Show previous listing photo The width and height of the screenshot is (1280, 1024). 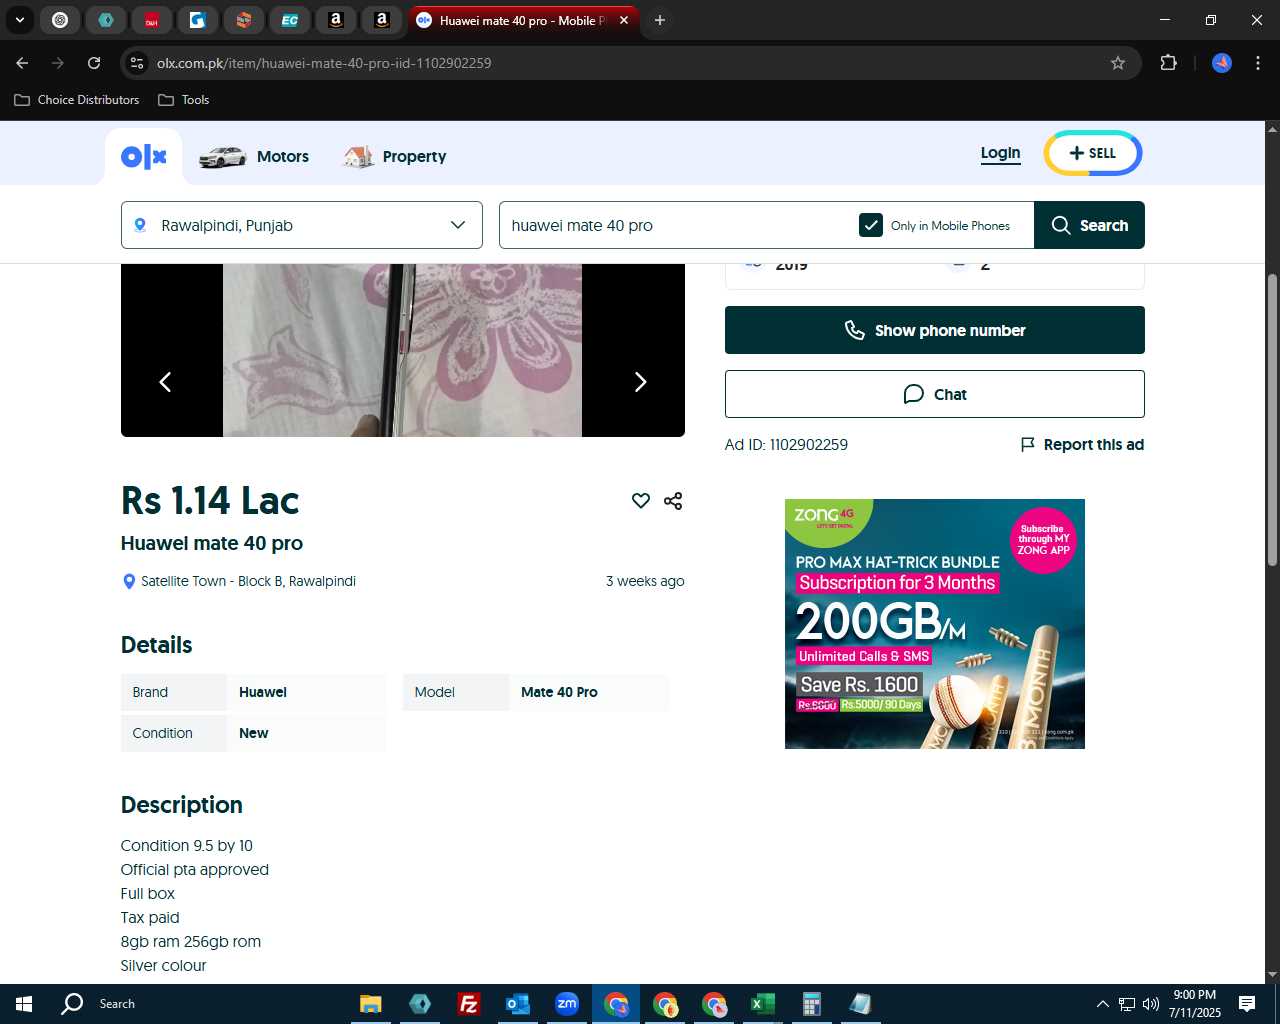(x=166, y=382)
